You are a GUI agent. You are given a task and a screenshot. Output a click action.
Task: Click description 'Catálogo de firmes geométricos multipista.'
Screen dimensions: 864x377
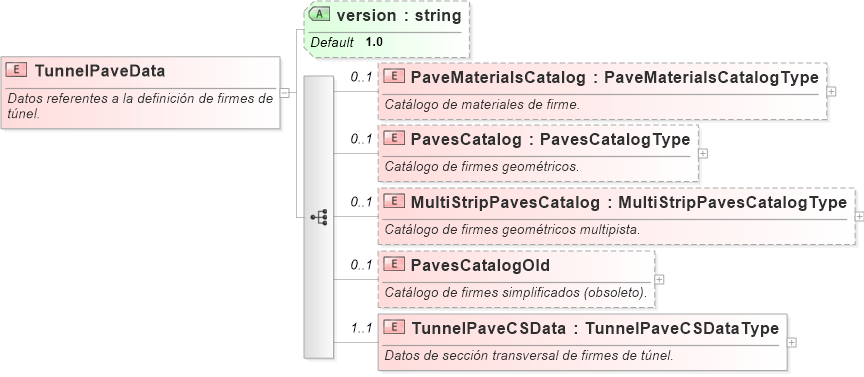512,229
